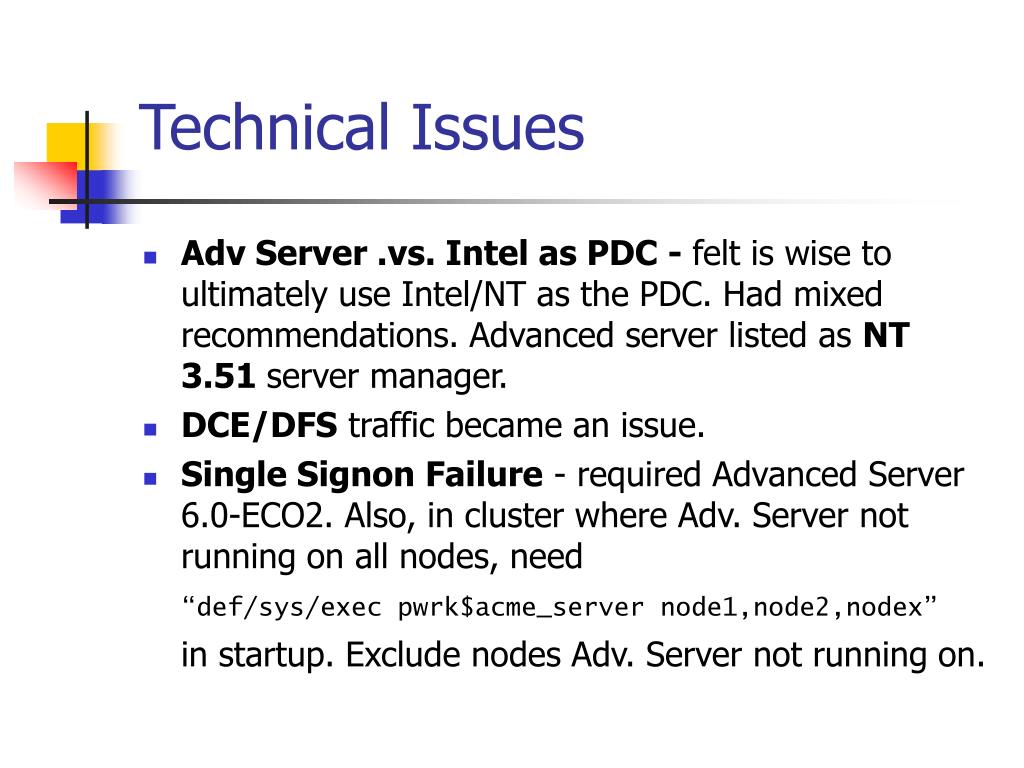This screenshot has width=1024, height=768.
Task: Click the horizontal gradient line under the title
Action: pyautogui.click(x=509, y=201)
